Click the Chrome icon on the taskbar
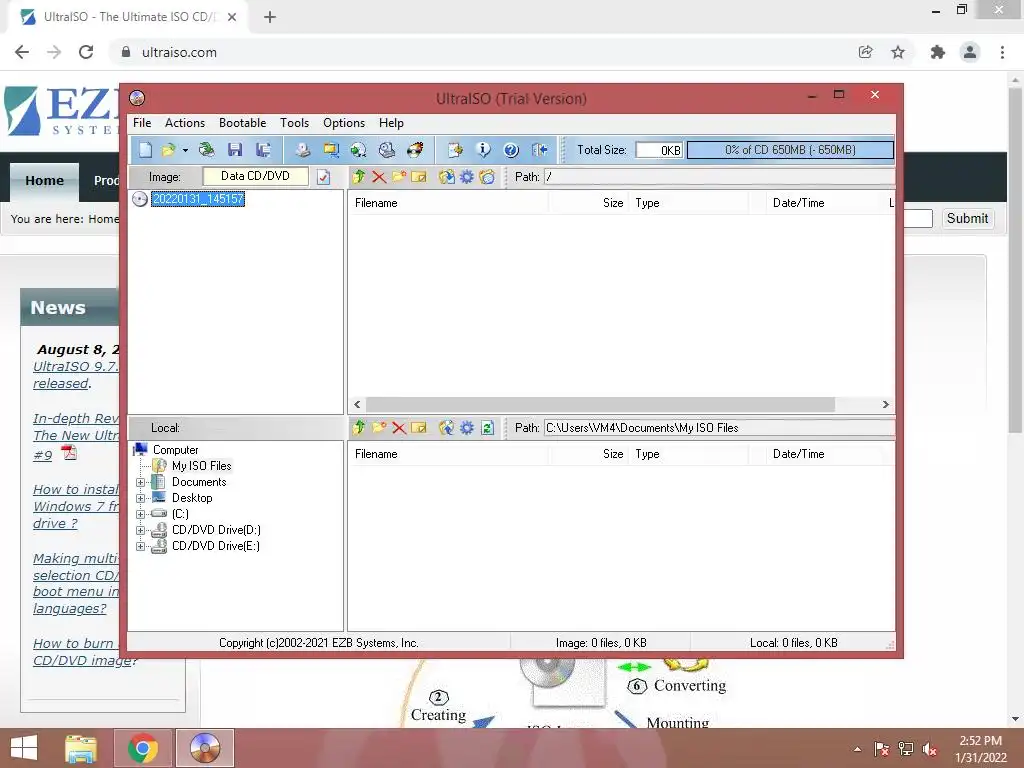The height and width of the screenshot is (768, 1024). pyautogui.click(x=143, y=748)
